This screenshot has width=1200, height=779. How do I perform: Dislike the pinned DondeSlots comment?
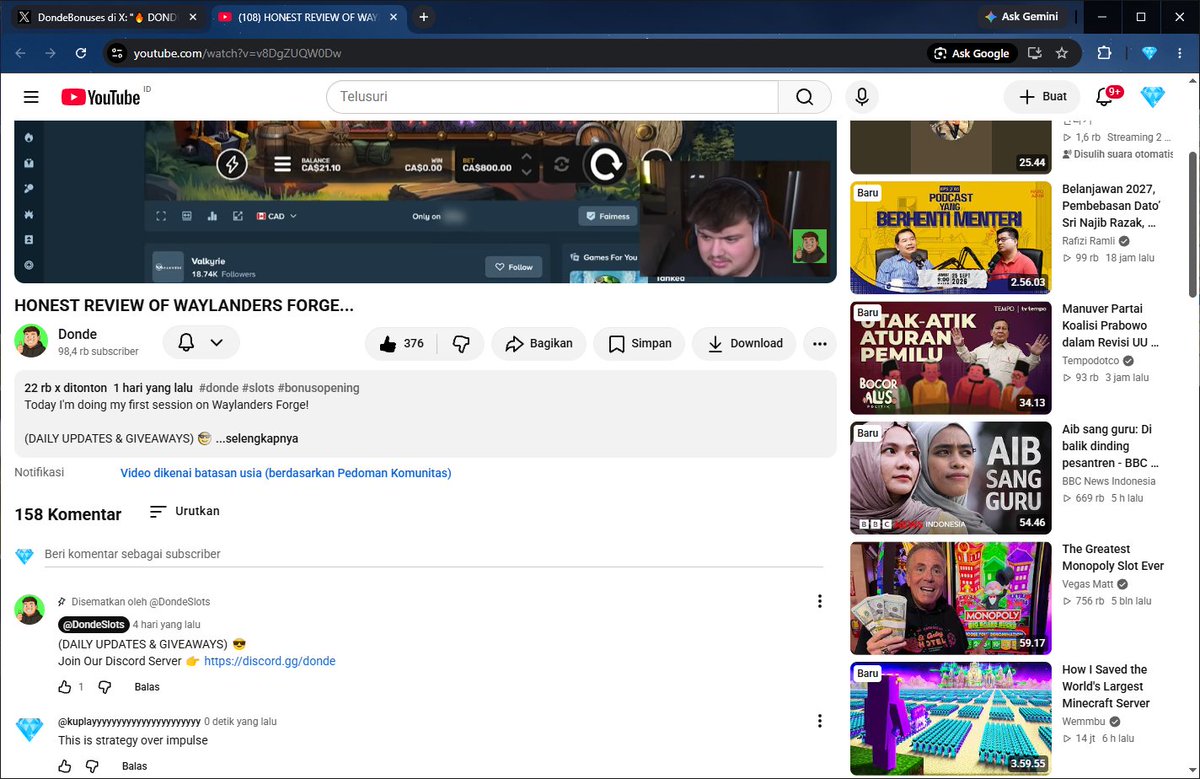[x=104, y=687]
